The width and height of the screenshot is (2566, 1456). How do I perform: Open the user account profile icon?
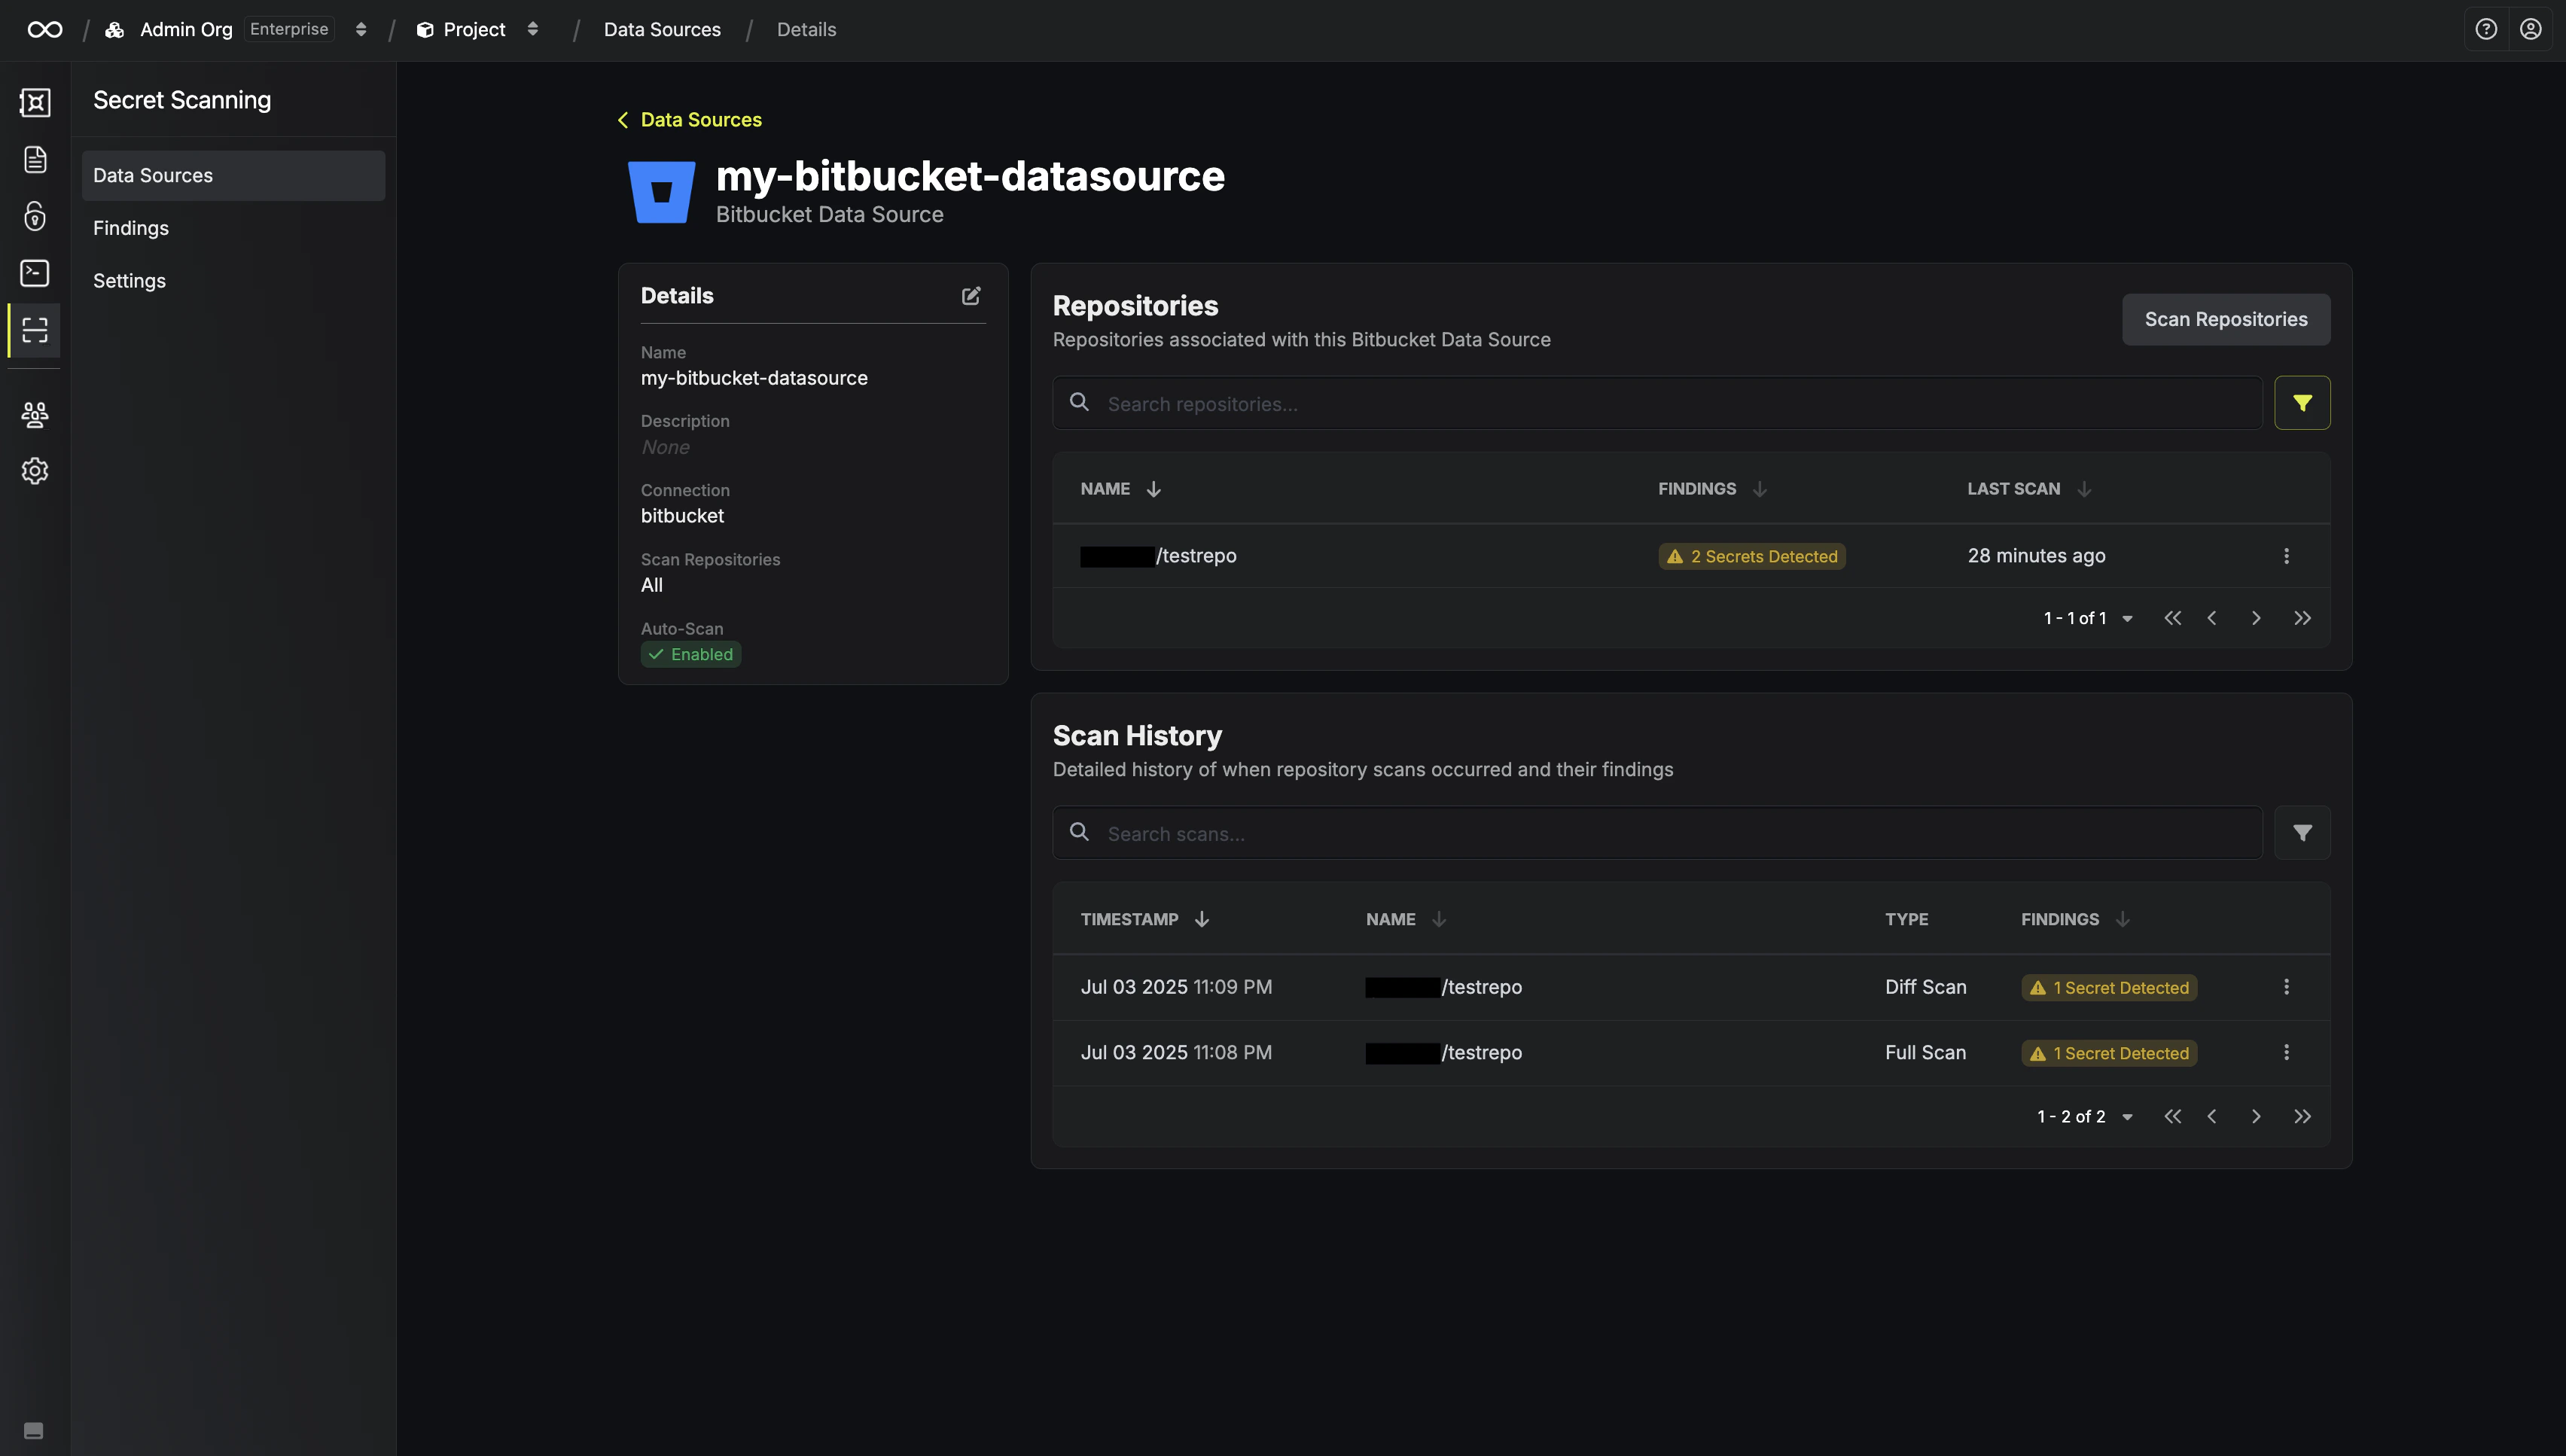[2530, 29]
